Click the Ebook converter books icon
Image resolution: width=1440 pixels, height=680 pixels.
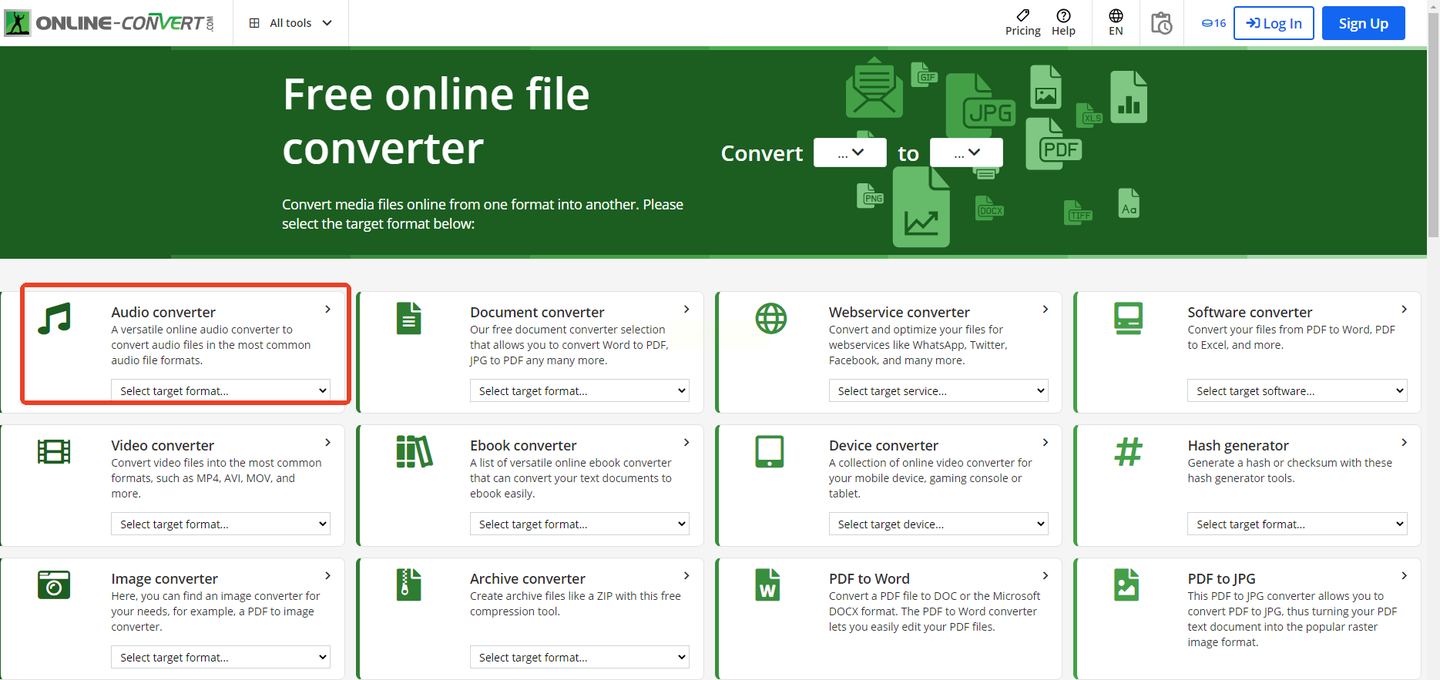[x=413, y=451]
